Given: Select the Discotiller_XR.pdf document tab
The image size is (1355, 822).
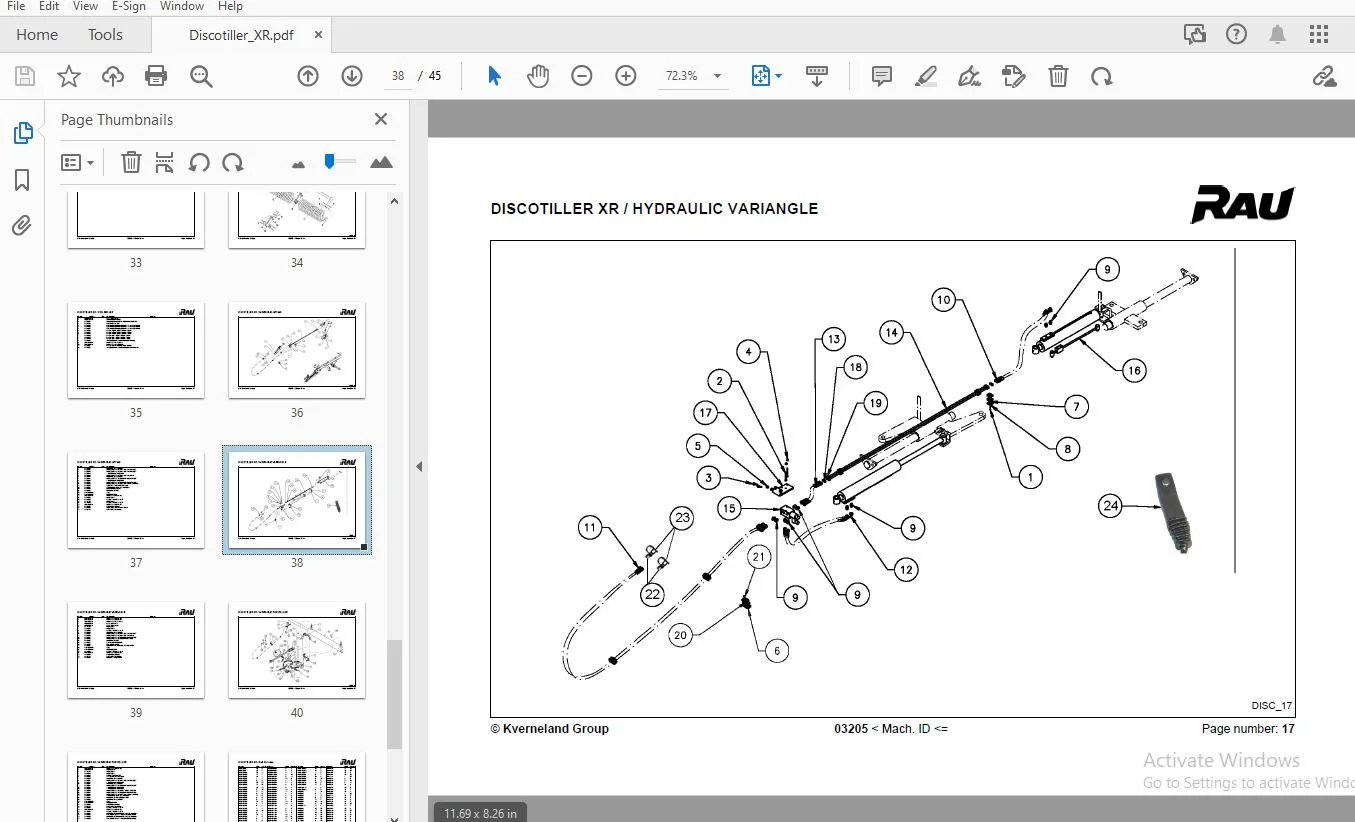Looking at the screenshot, I should tap(241, 34).
